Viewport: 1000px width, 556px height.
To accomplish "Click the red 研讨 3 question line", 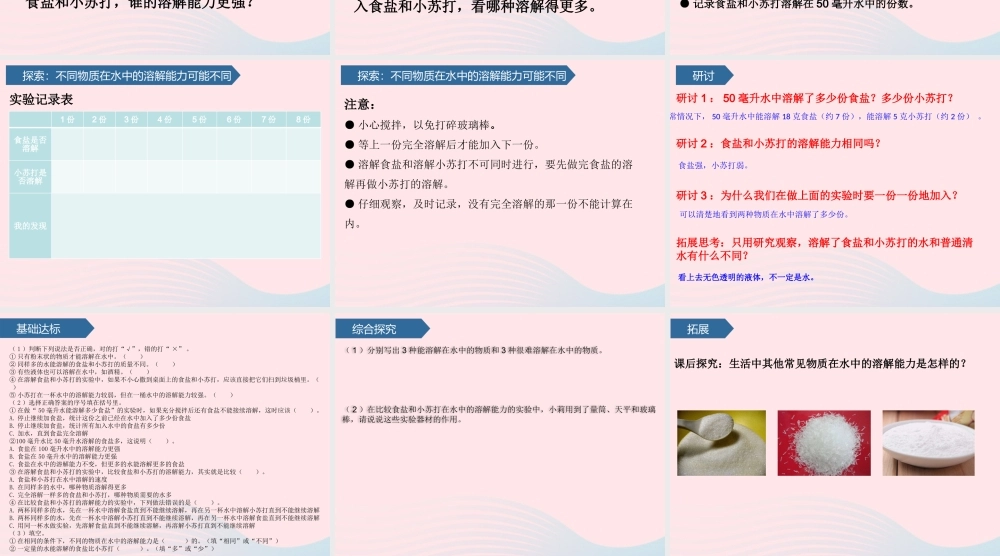I will [817, 195].
